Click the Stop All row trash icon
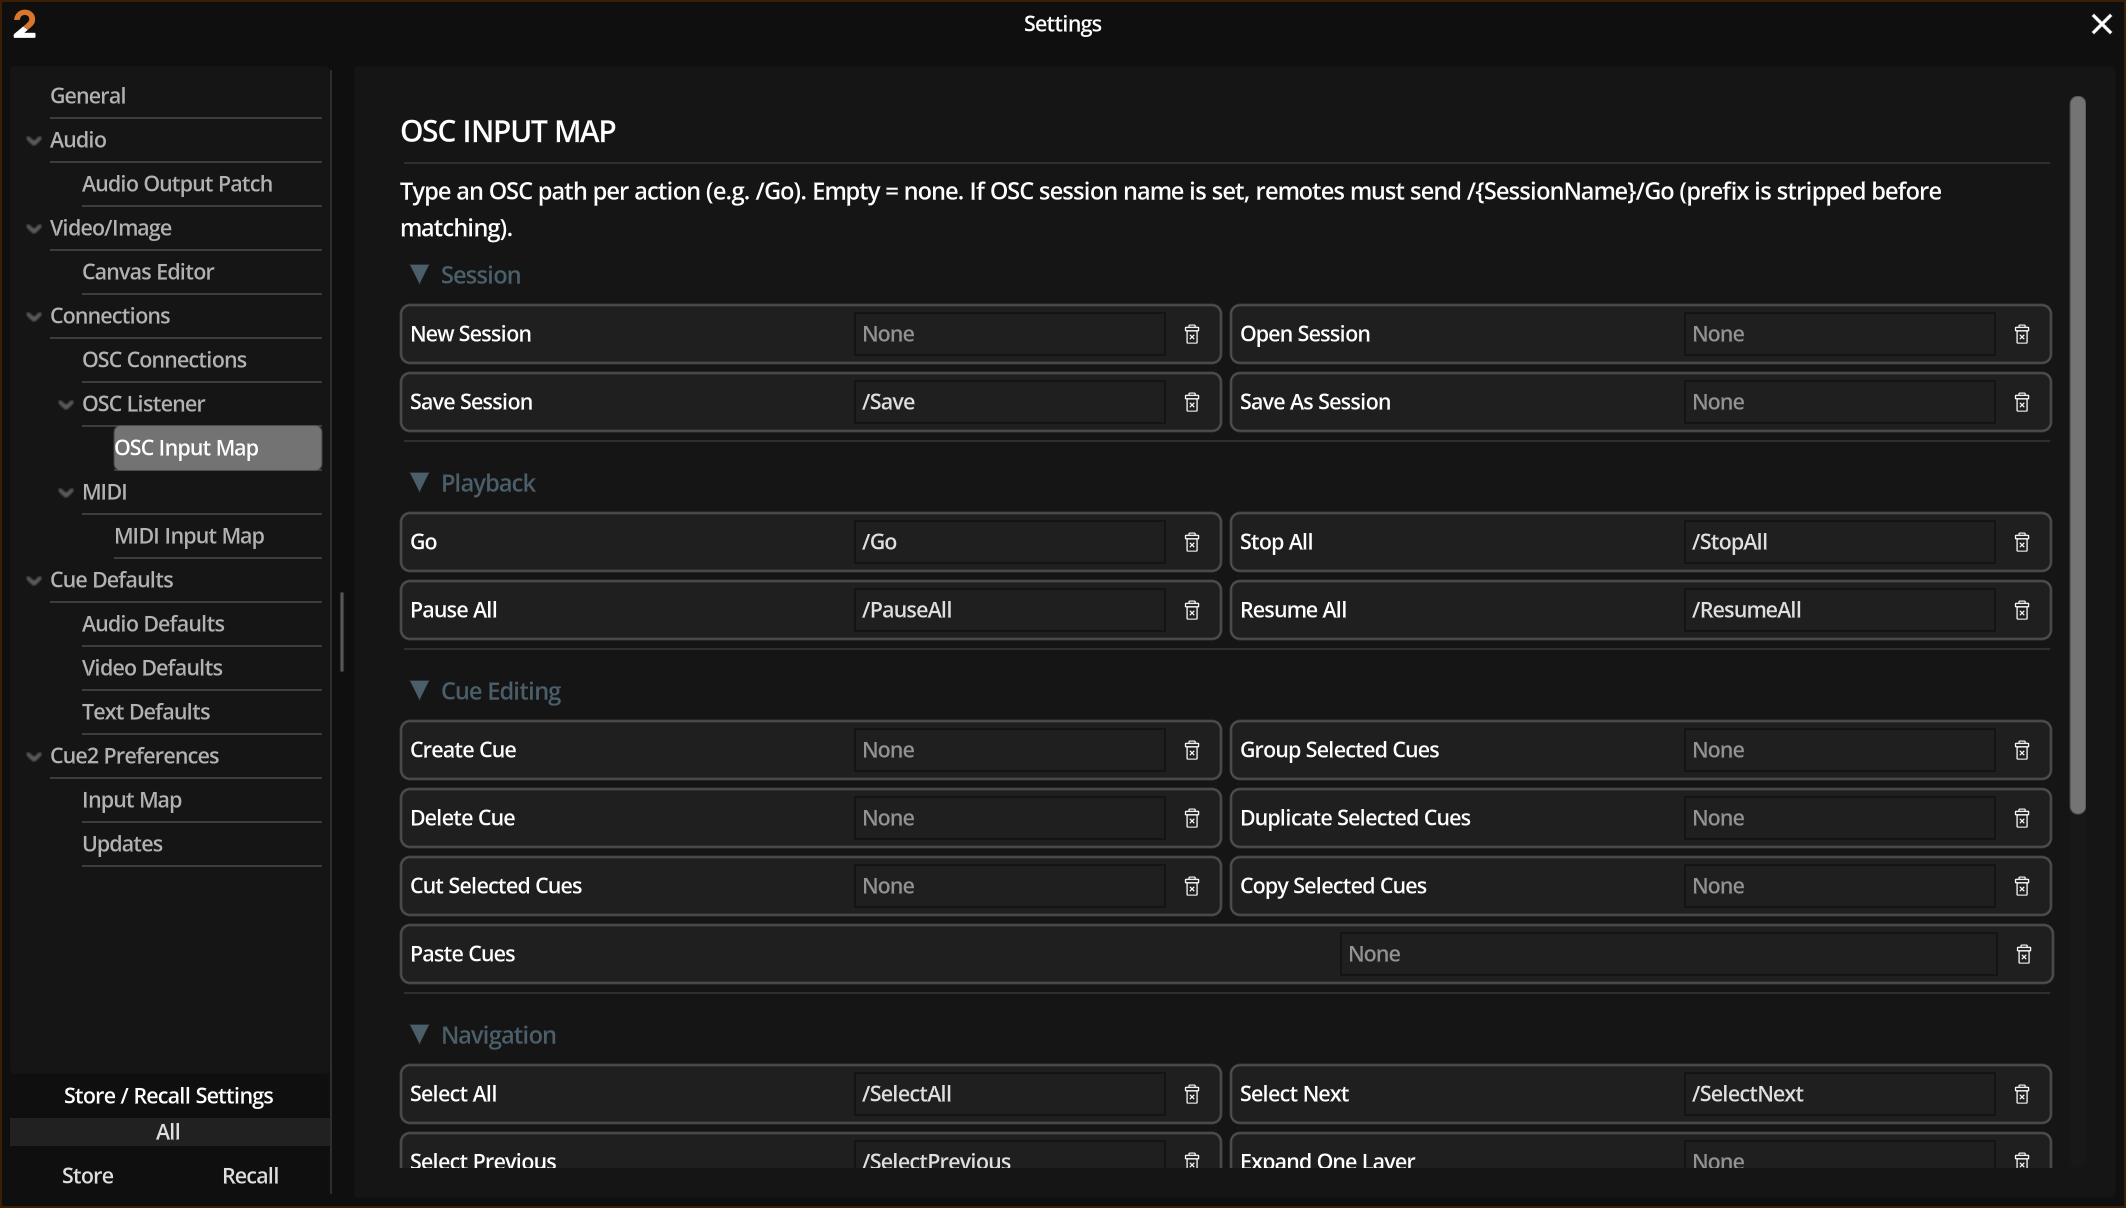The width and height of the screenshot is (2126, 1208). click(2022, 542)
